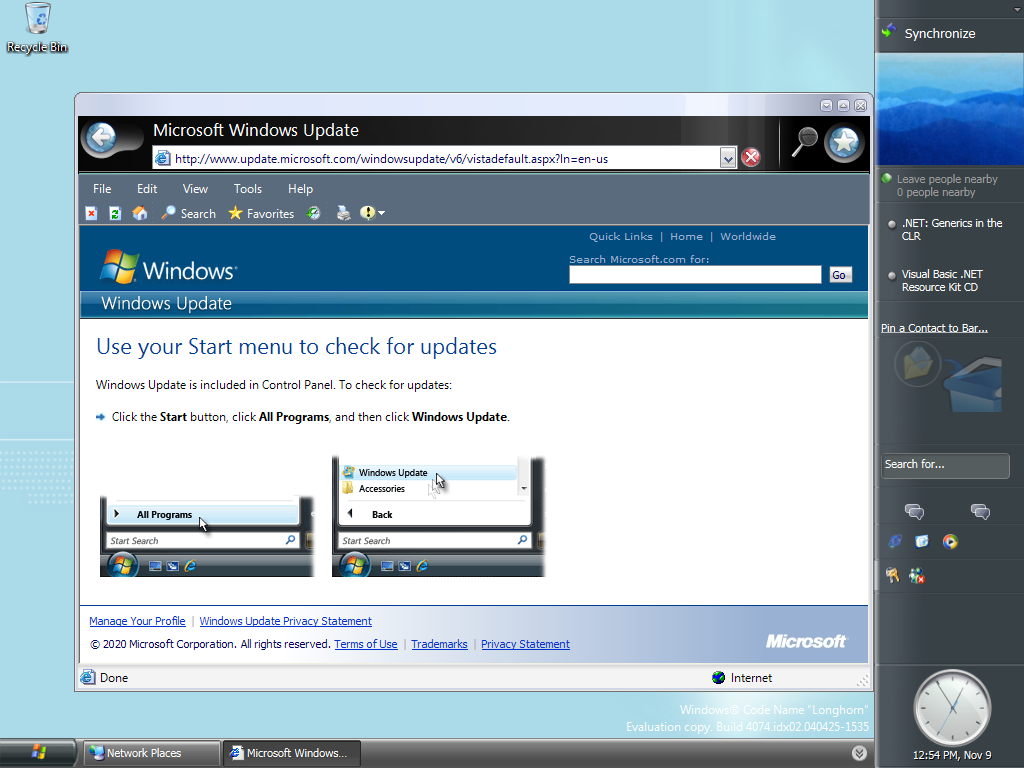Expand the address bar URL dropdown
Image resolution: width=1024 pixels, height=768 pixels.
pyautogui.click(x=728, y=158)
